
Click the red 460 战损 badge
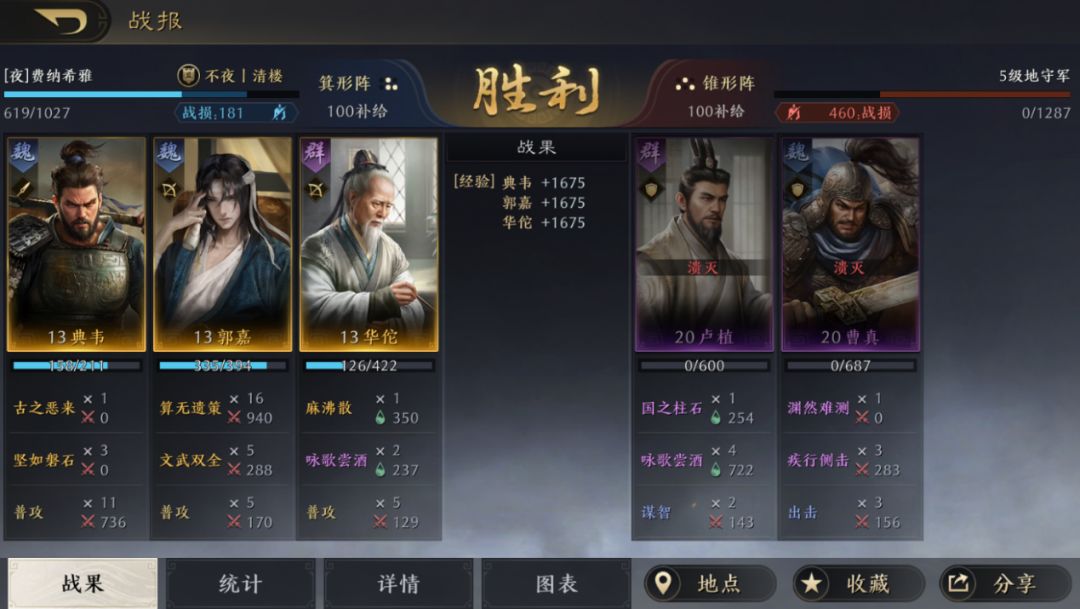click(x=838, y=113)
